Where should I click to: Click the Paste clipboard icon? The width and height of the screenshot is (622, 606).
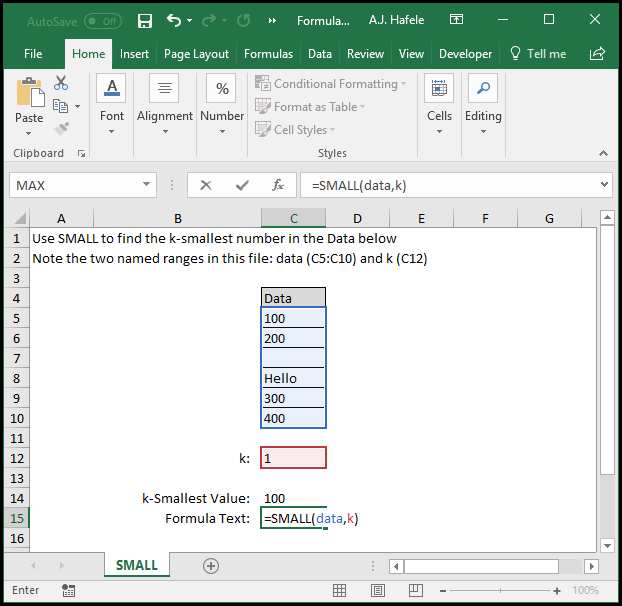(x=30, y=93)
